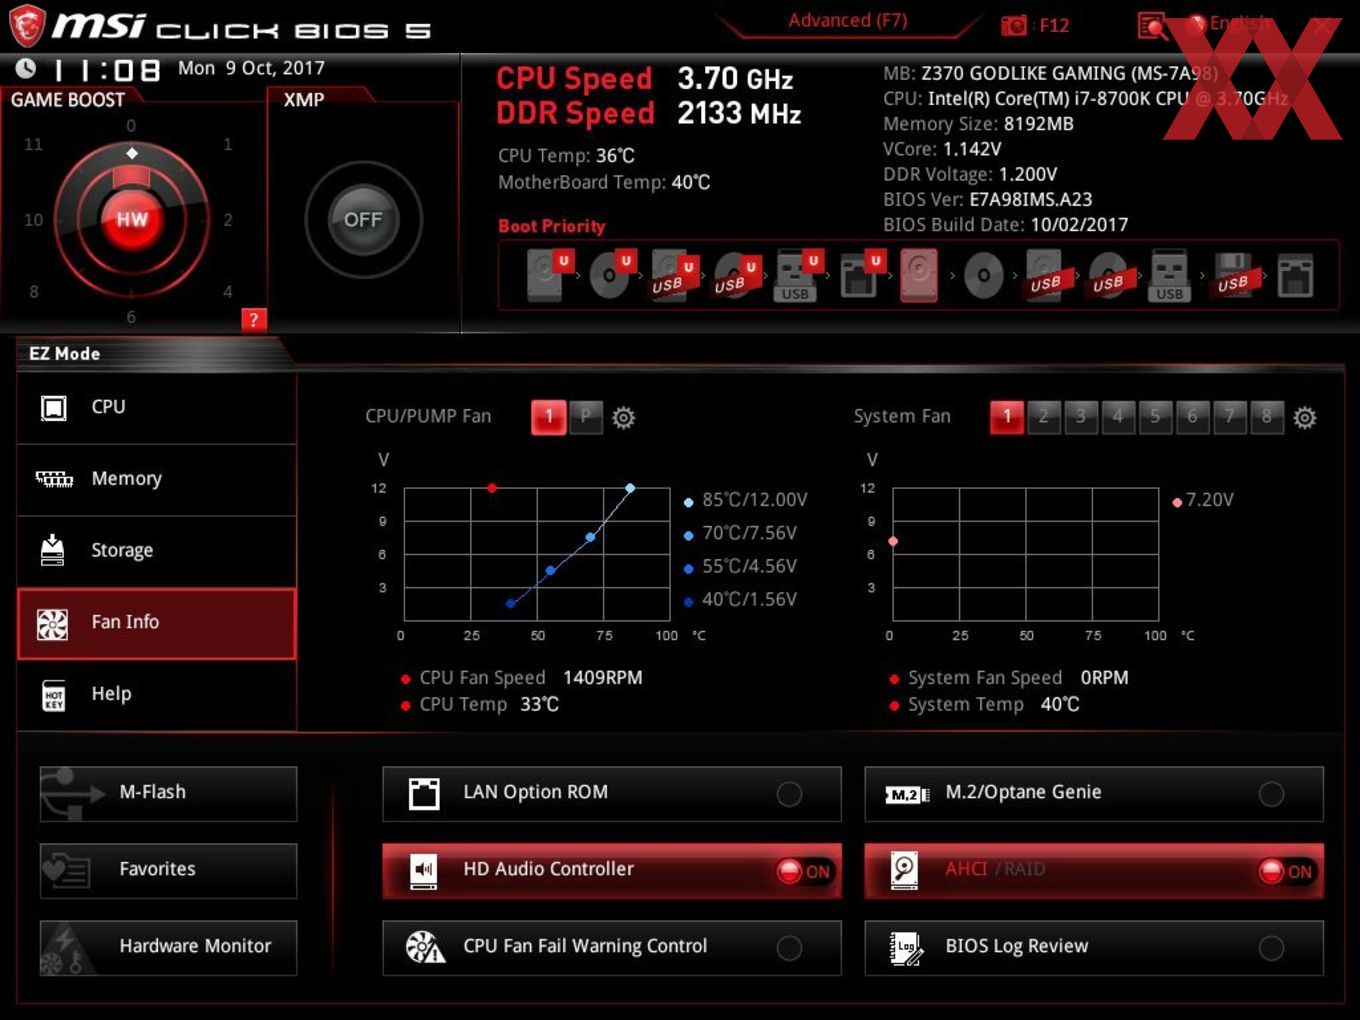Screen dimensions: 1360x1020
Task: Click the MSI dragon shield logo
Action: coord(27,26)
